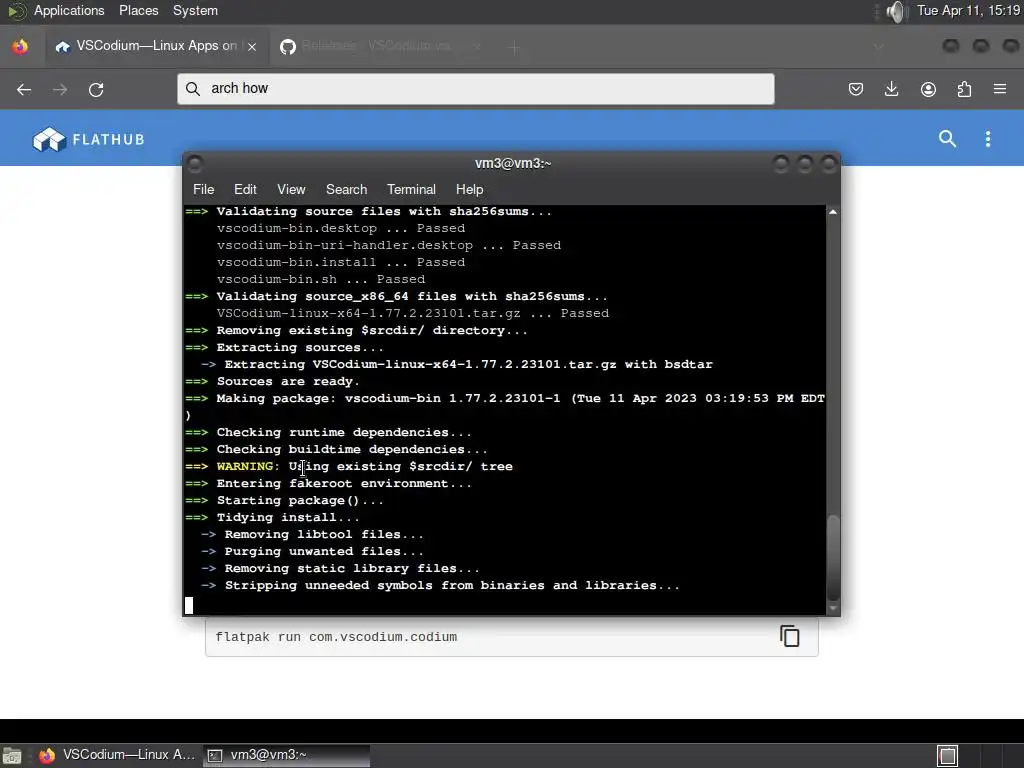Open the Firefox extensions menu
The width and height of the screenshot is (1024, 768).
coord(964,89)
